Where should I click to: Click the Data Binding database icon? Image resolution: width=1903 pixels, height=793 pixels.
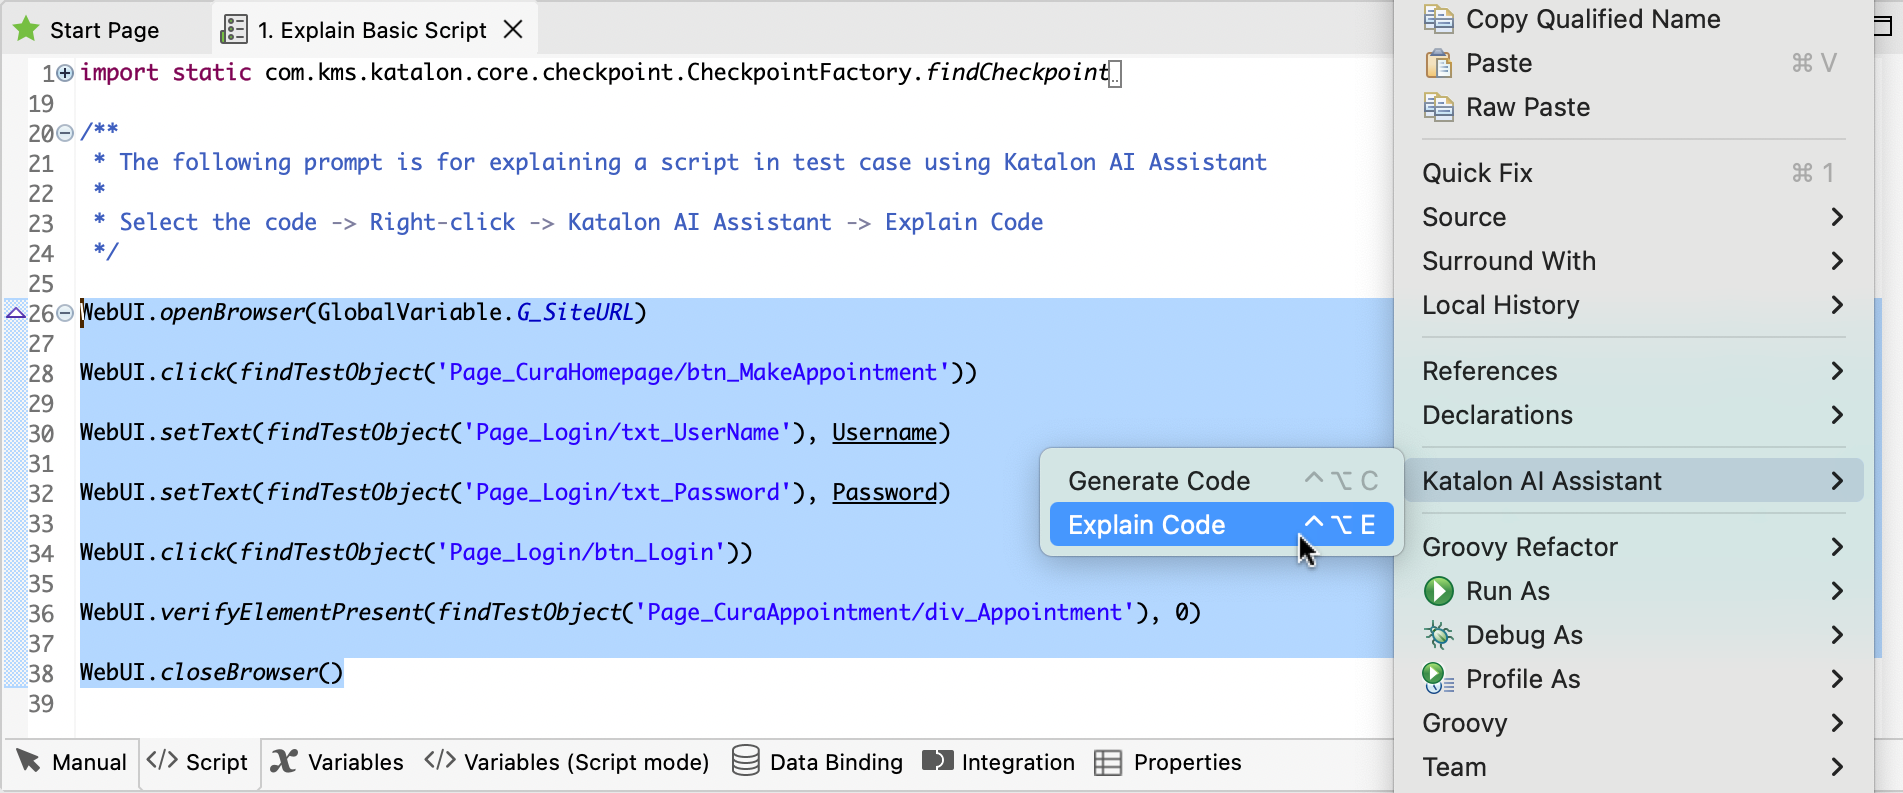click(x=745, y=761)
